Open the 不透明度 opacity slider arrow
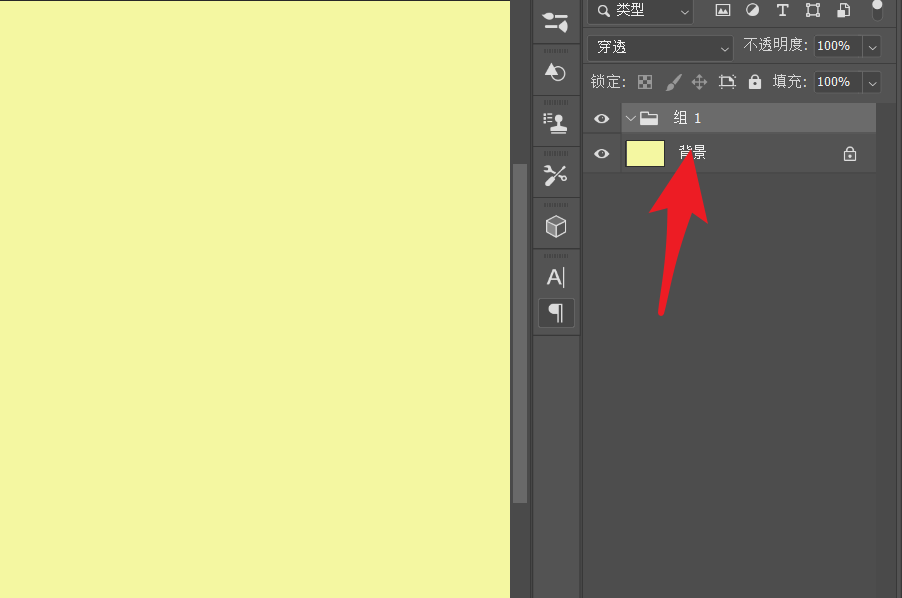The width and height of the screenshot is (902, 598). tap(872, 46)
